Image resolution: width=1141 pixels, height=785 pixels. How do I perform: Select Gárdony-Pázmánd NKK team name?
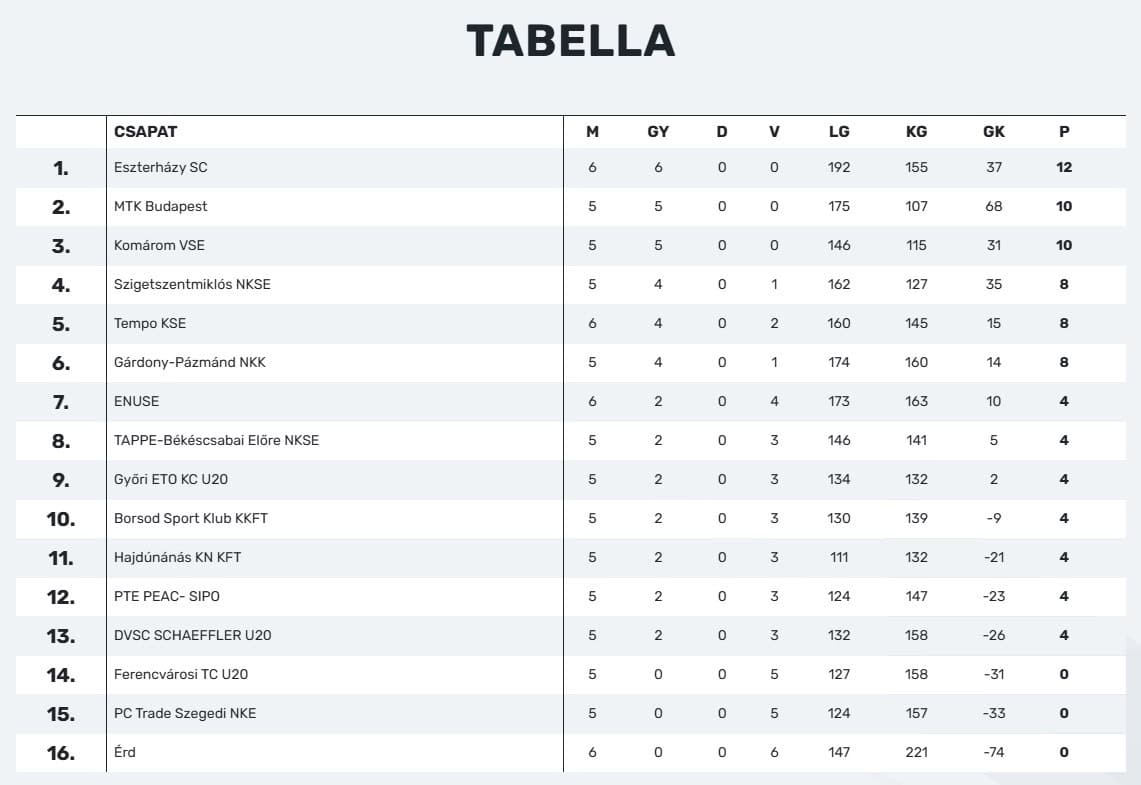pyautogui.click(x=190, y=362)
